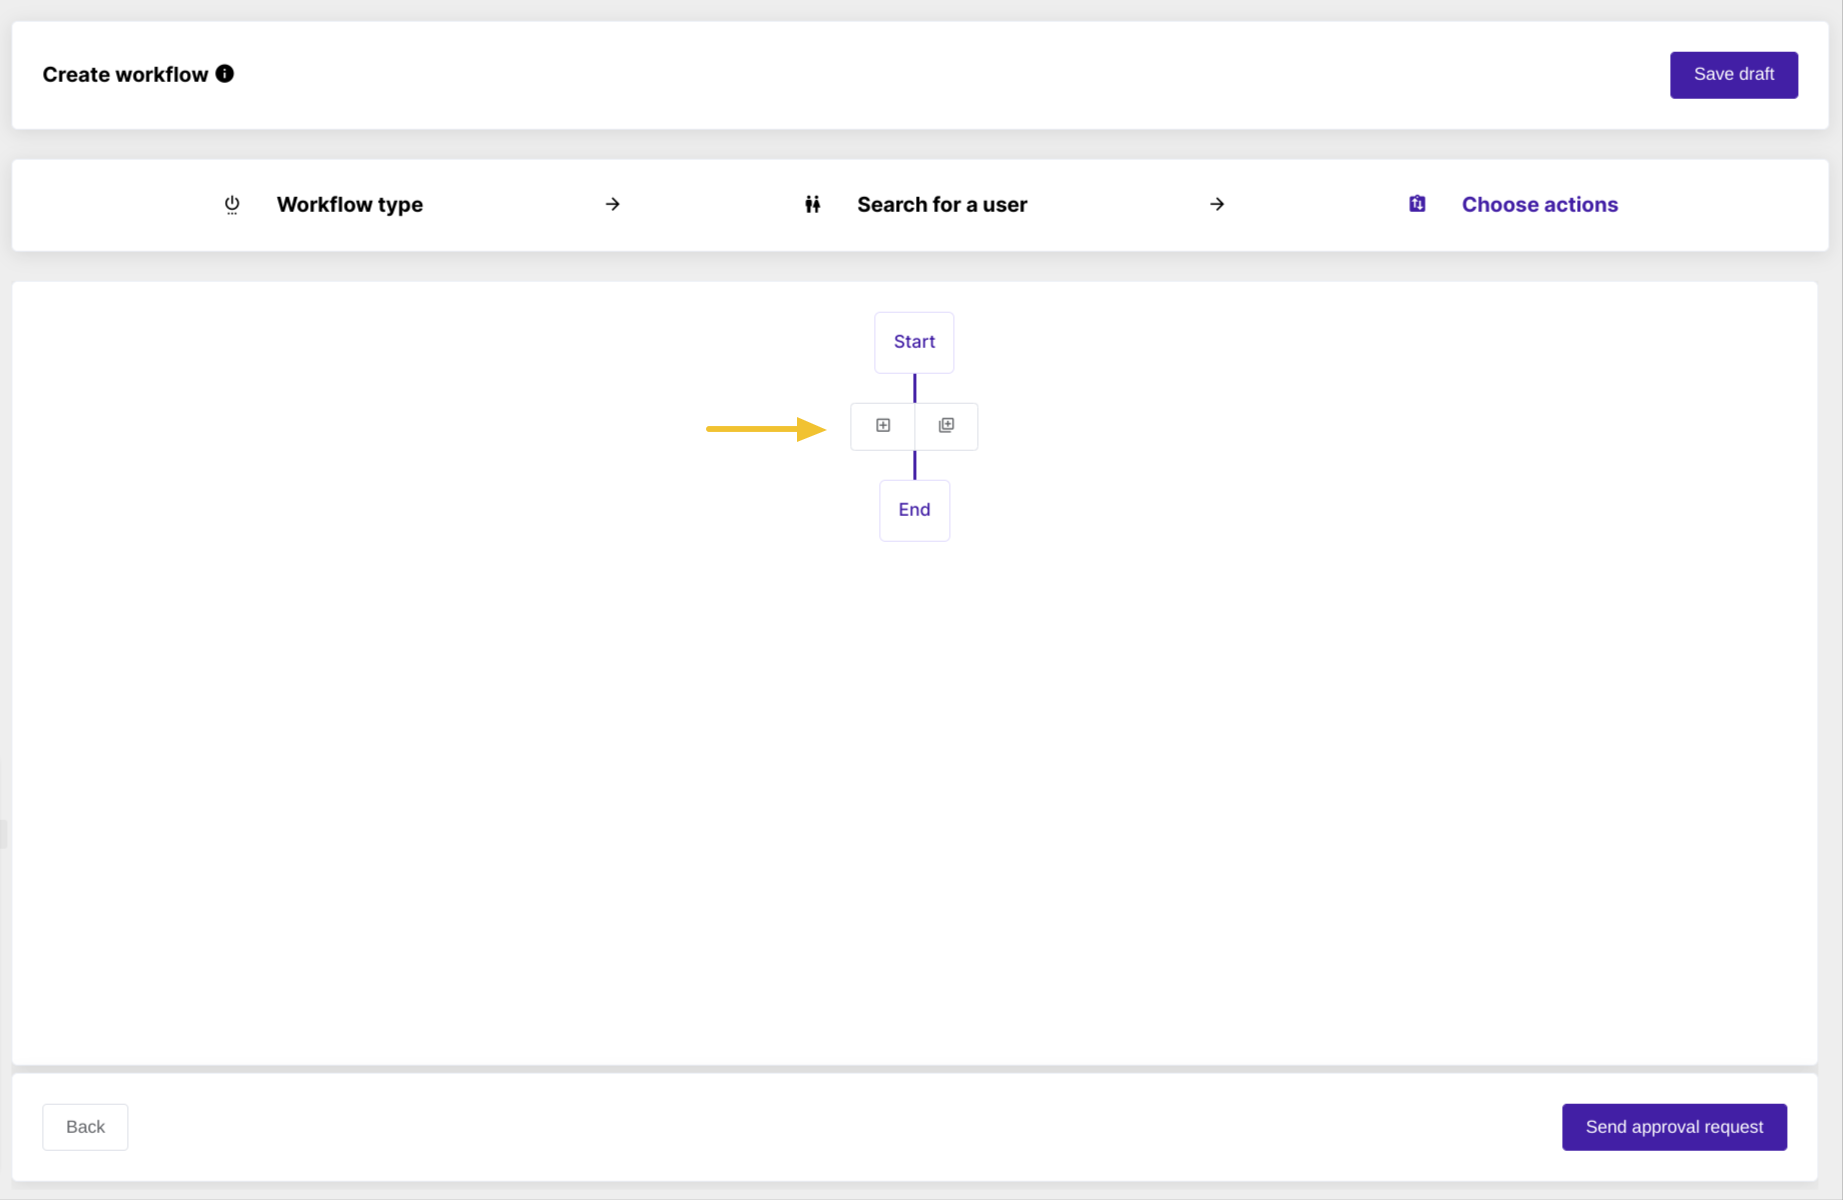Send approval request
Image resolution: width=1843 pixels, height=1200 pixels.
[1674, 1127]
